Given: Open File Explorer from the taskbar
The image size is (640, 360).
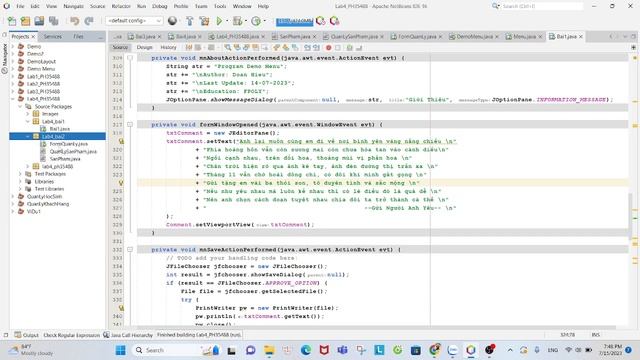Looking at the screenshot, I should [x=269, y=350].
